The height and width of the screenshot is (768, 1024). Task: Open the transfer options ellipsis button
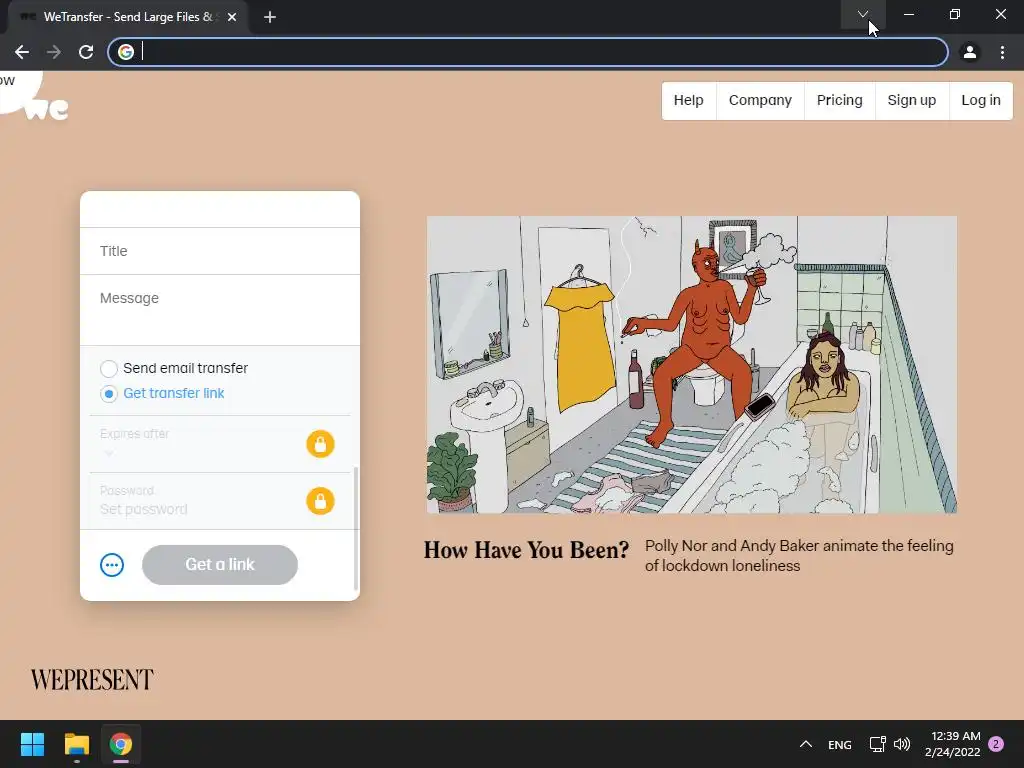[x=112, y=565]
